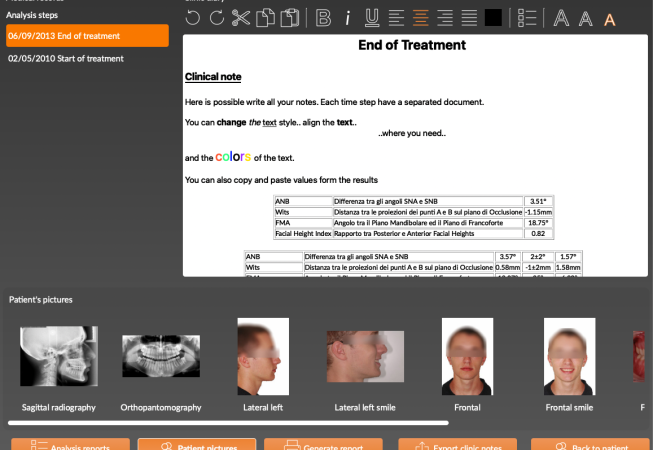
Task: Click the Lateral left smile caption
Action: 365,408
